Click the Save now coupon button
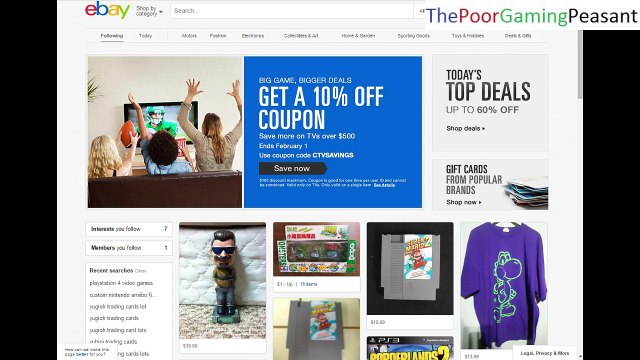The width and height of the screenshot is (640, 360). click(293, 168)
